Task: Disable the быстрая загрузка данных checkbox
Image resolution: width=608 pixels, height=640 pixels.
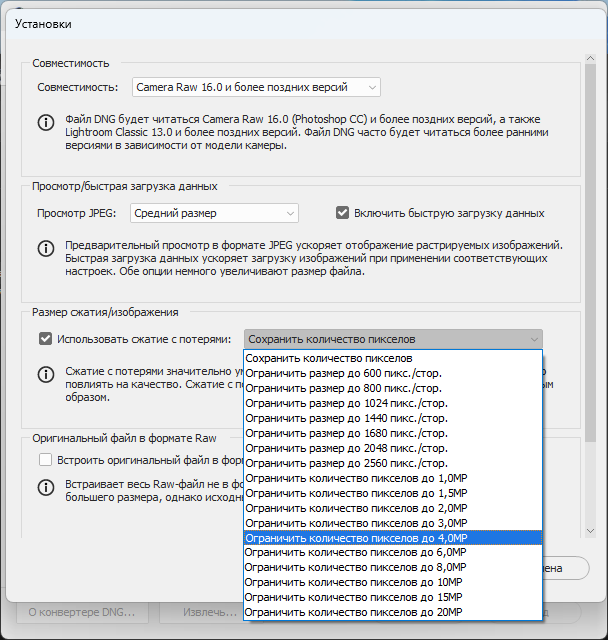Action: click(x=343, y=213)
